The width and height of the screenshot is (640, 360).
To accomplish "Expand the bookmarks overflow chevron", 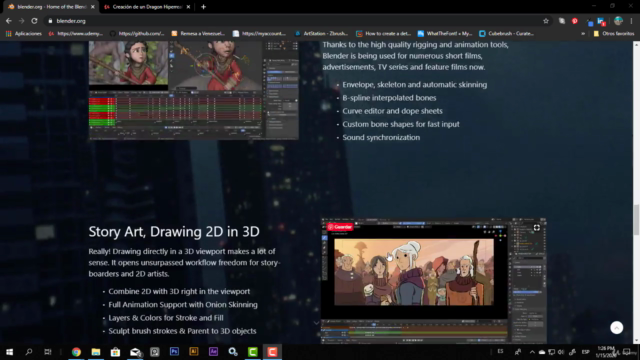I will click(583, 33).
